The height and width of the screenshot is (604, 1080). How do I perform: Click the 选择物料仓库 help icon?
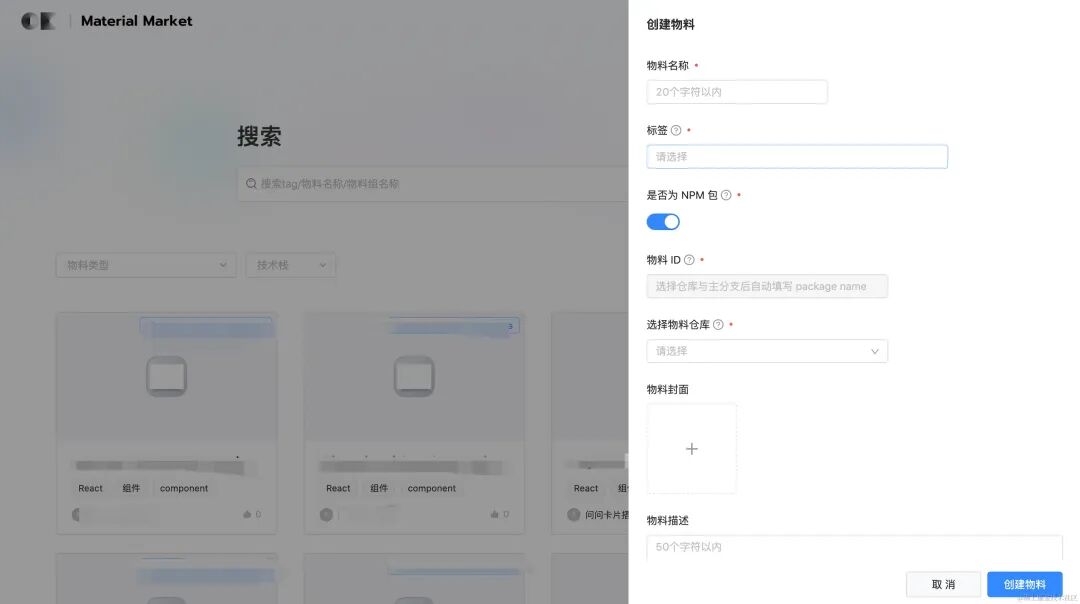click(x=718, y=324)
